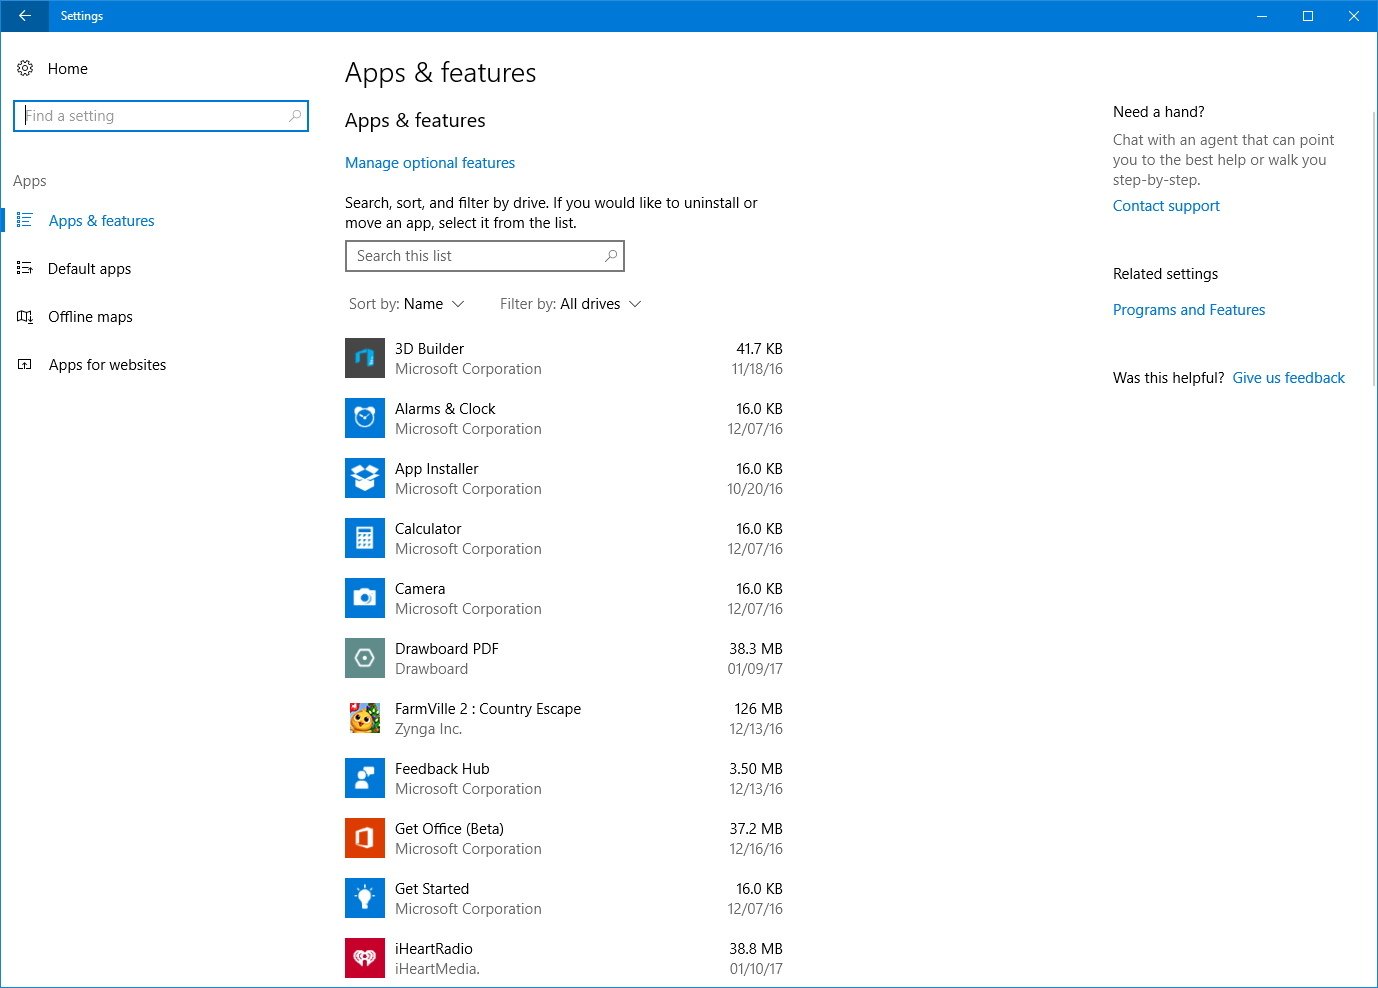Image resolution: width=1378 pixels, height=988 pixels.
Task: Open Default apps section
Action: point(90,269)
